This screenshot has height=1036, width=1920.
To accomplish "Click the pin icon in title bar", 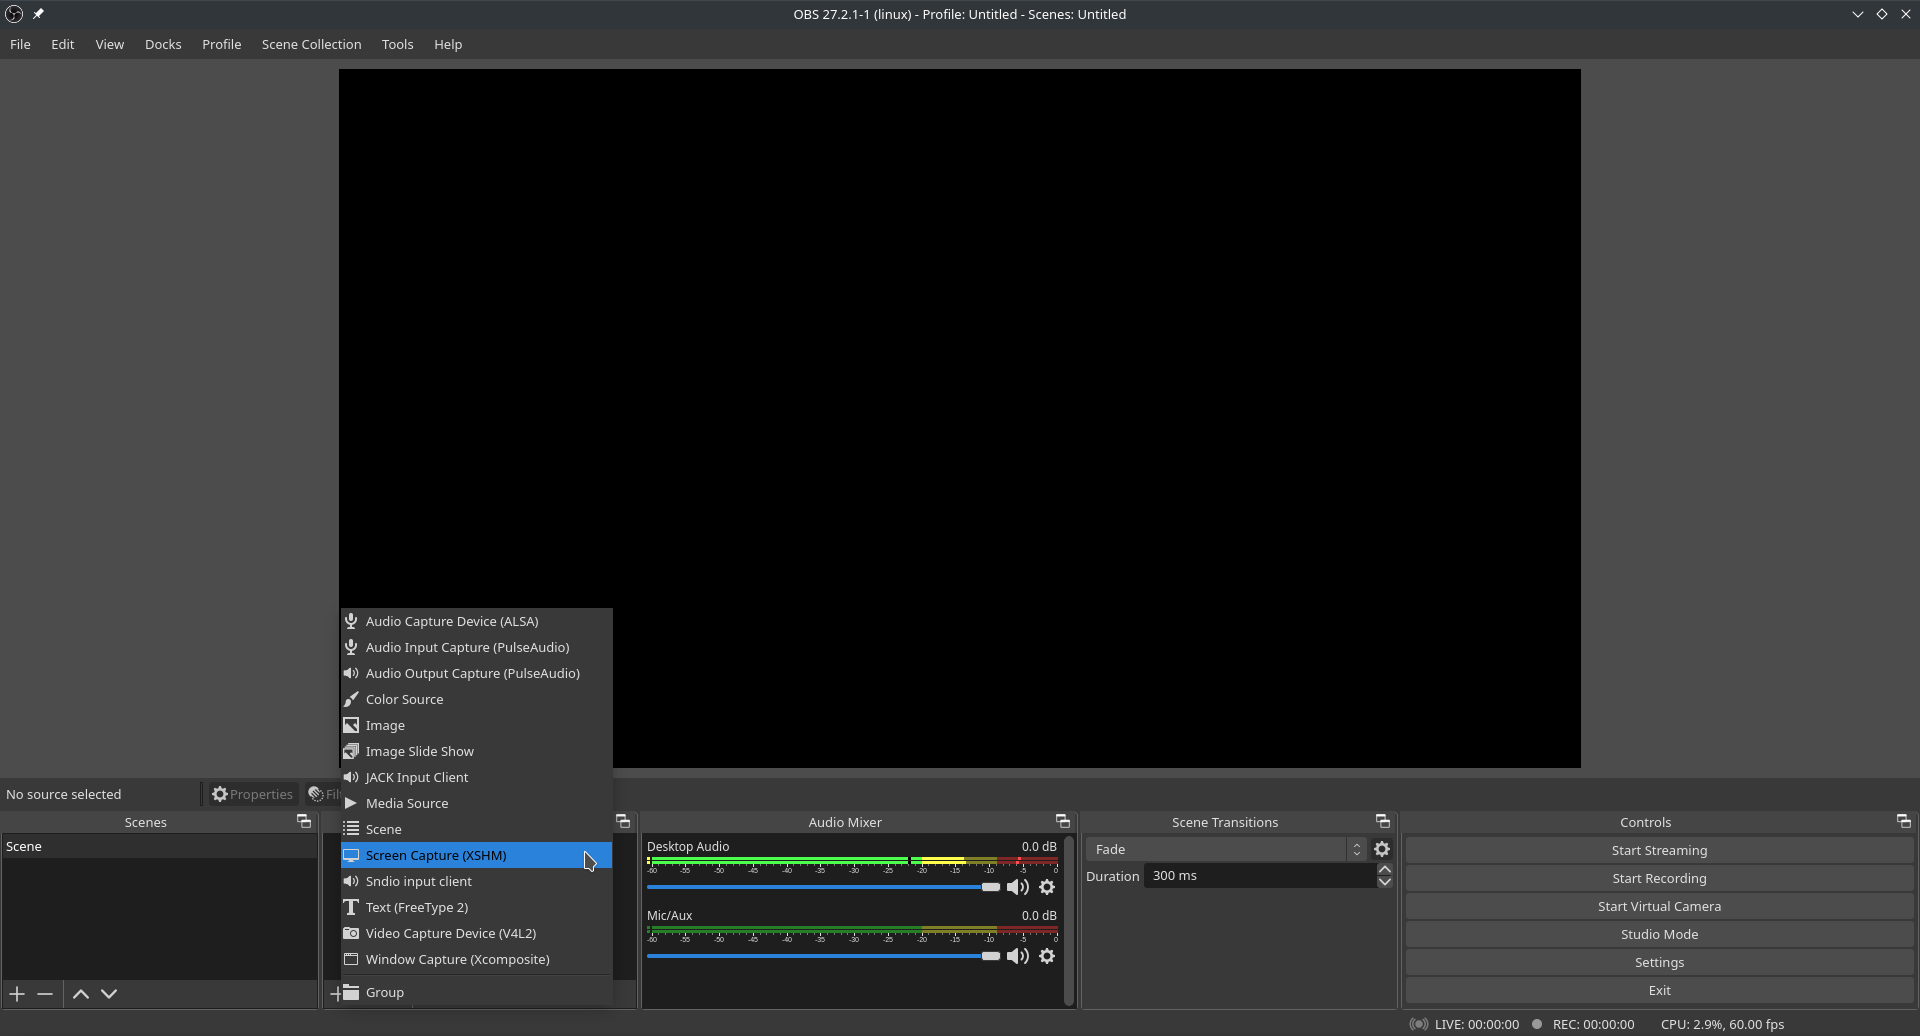I will pos(38,14).
